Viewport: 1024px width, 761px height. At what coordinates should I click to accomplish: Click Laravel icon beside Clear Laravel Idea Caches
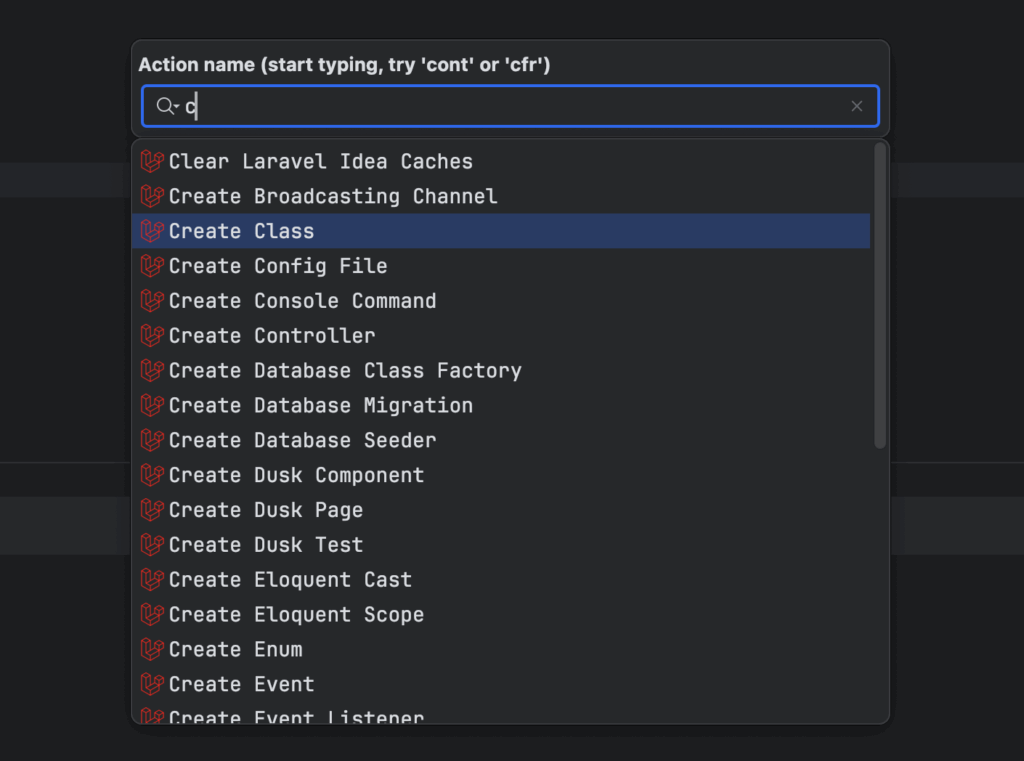[x=152, y=161]
